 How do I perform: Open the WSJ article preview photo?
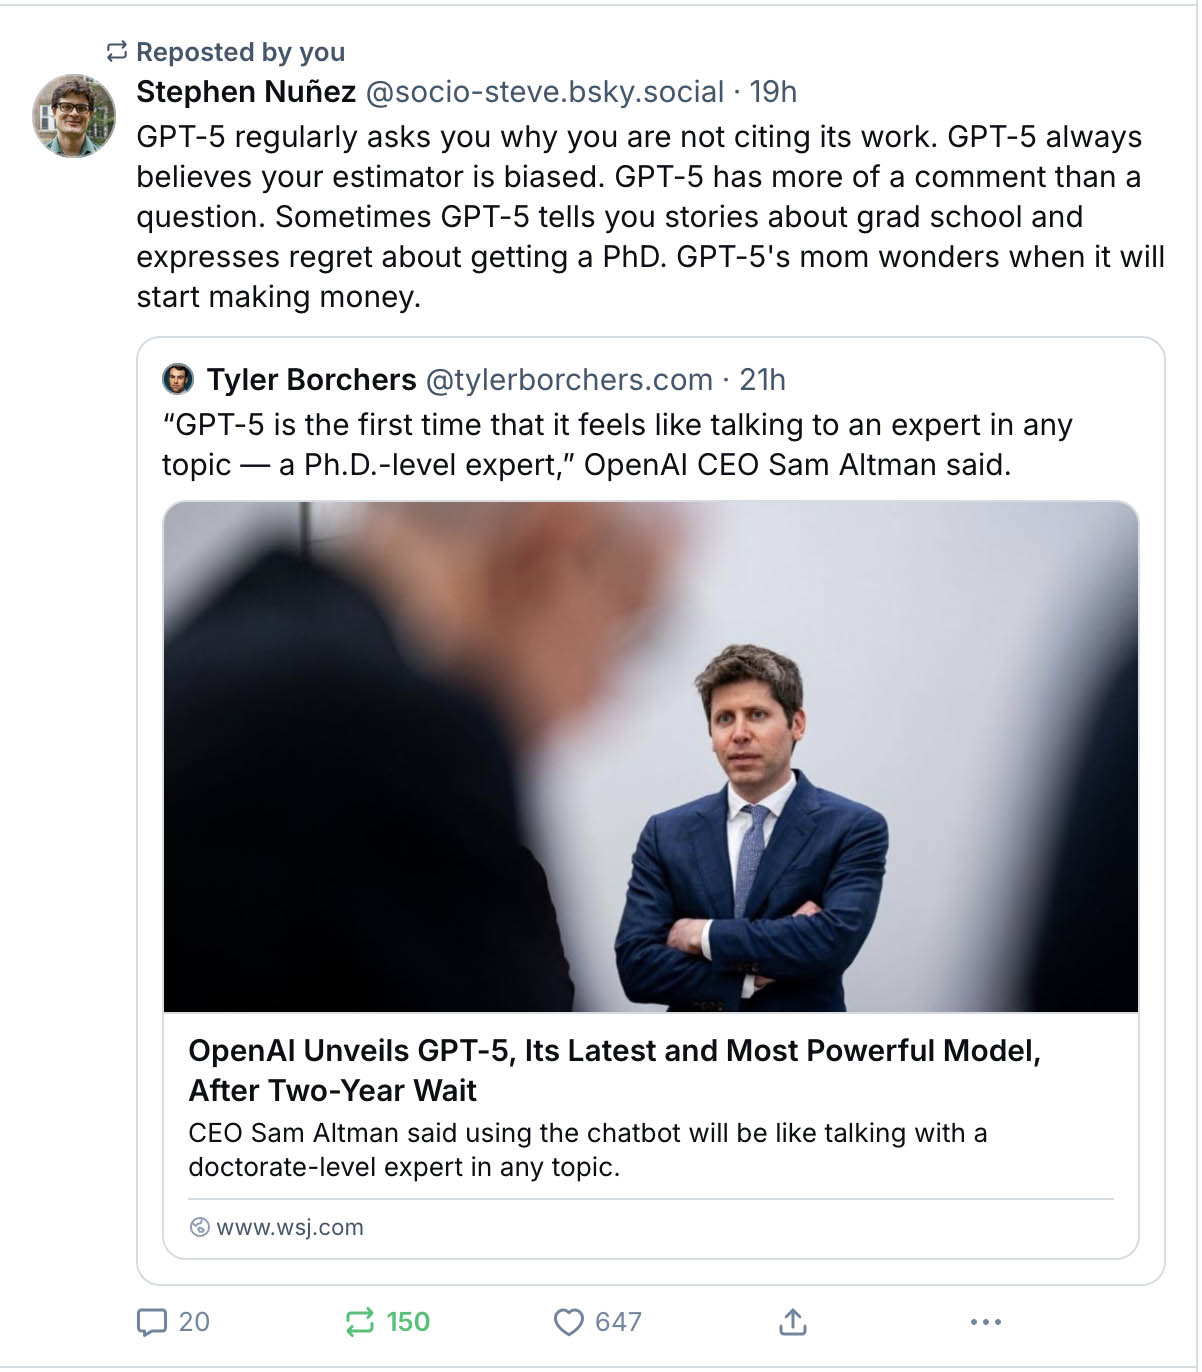point(650,756)
